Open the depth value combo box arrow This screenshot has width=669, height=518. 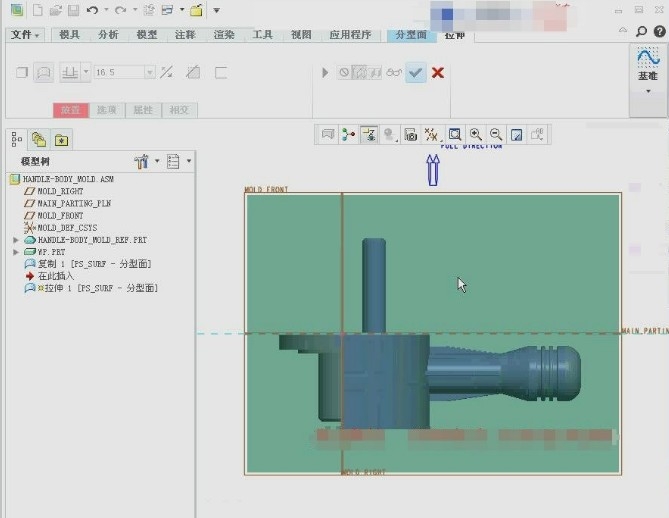tap(150, 72)
